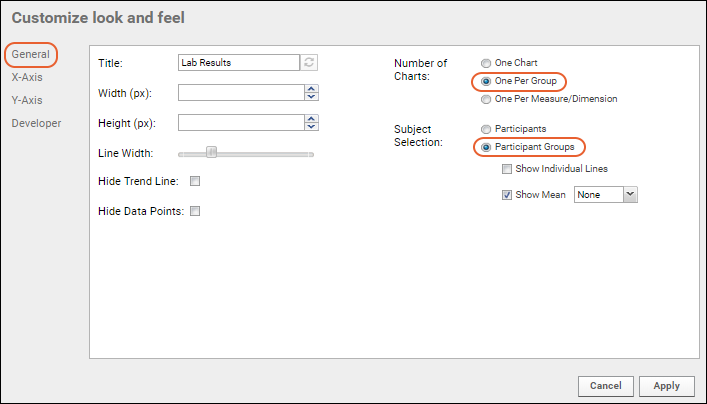Enable the Hide Trend Line checkbox
This screenshot has height=404, width=707.
(x=195, y=181)
